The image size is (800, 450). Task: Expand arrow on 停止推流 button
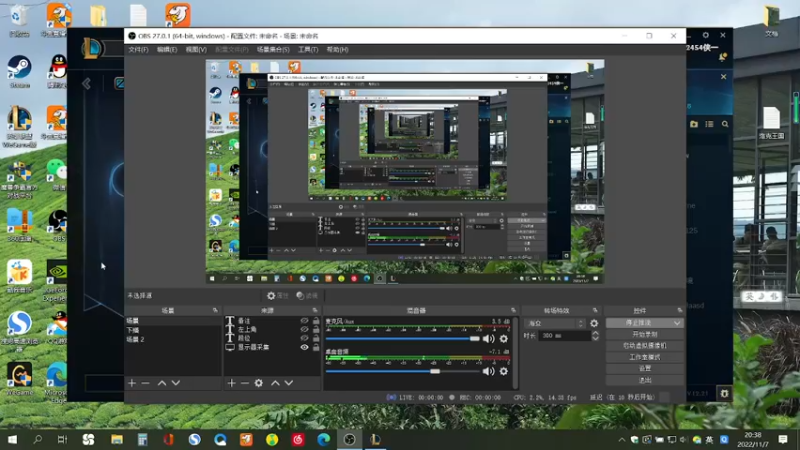(x=677, y=323)
